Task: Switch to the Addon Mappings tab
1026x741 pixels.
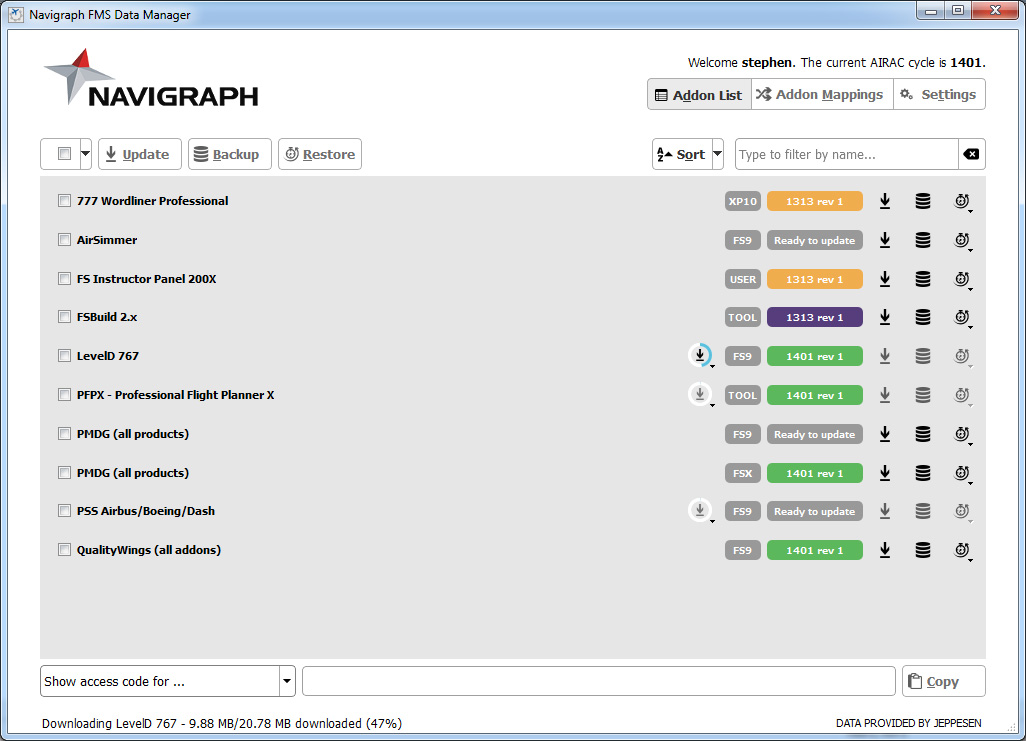Action: coord(820,95)
